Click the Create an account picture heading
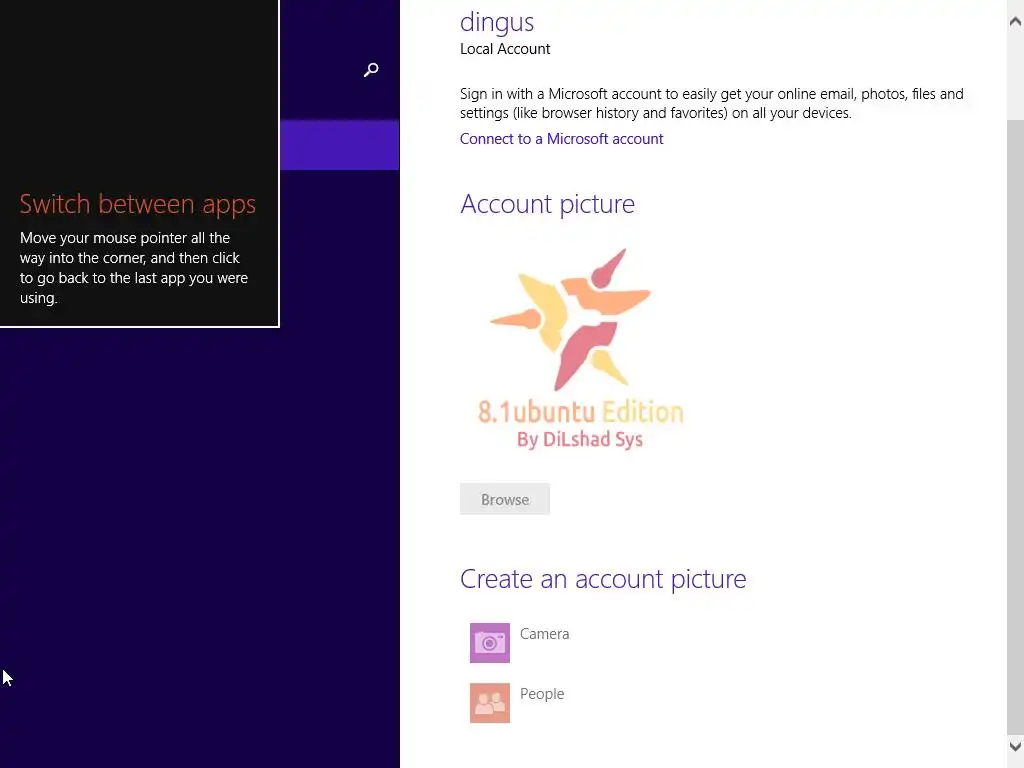 click(603, 579)
